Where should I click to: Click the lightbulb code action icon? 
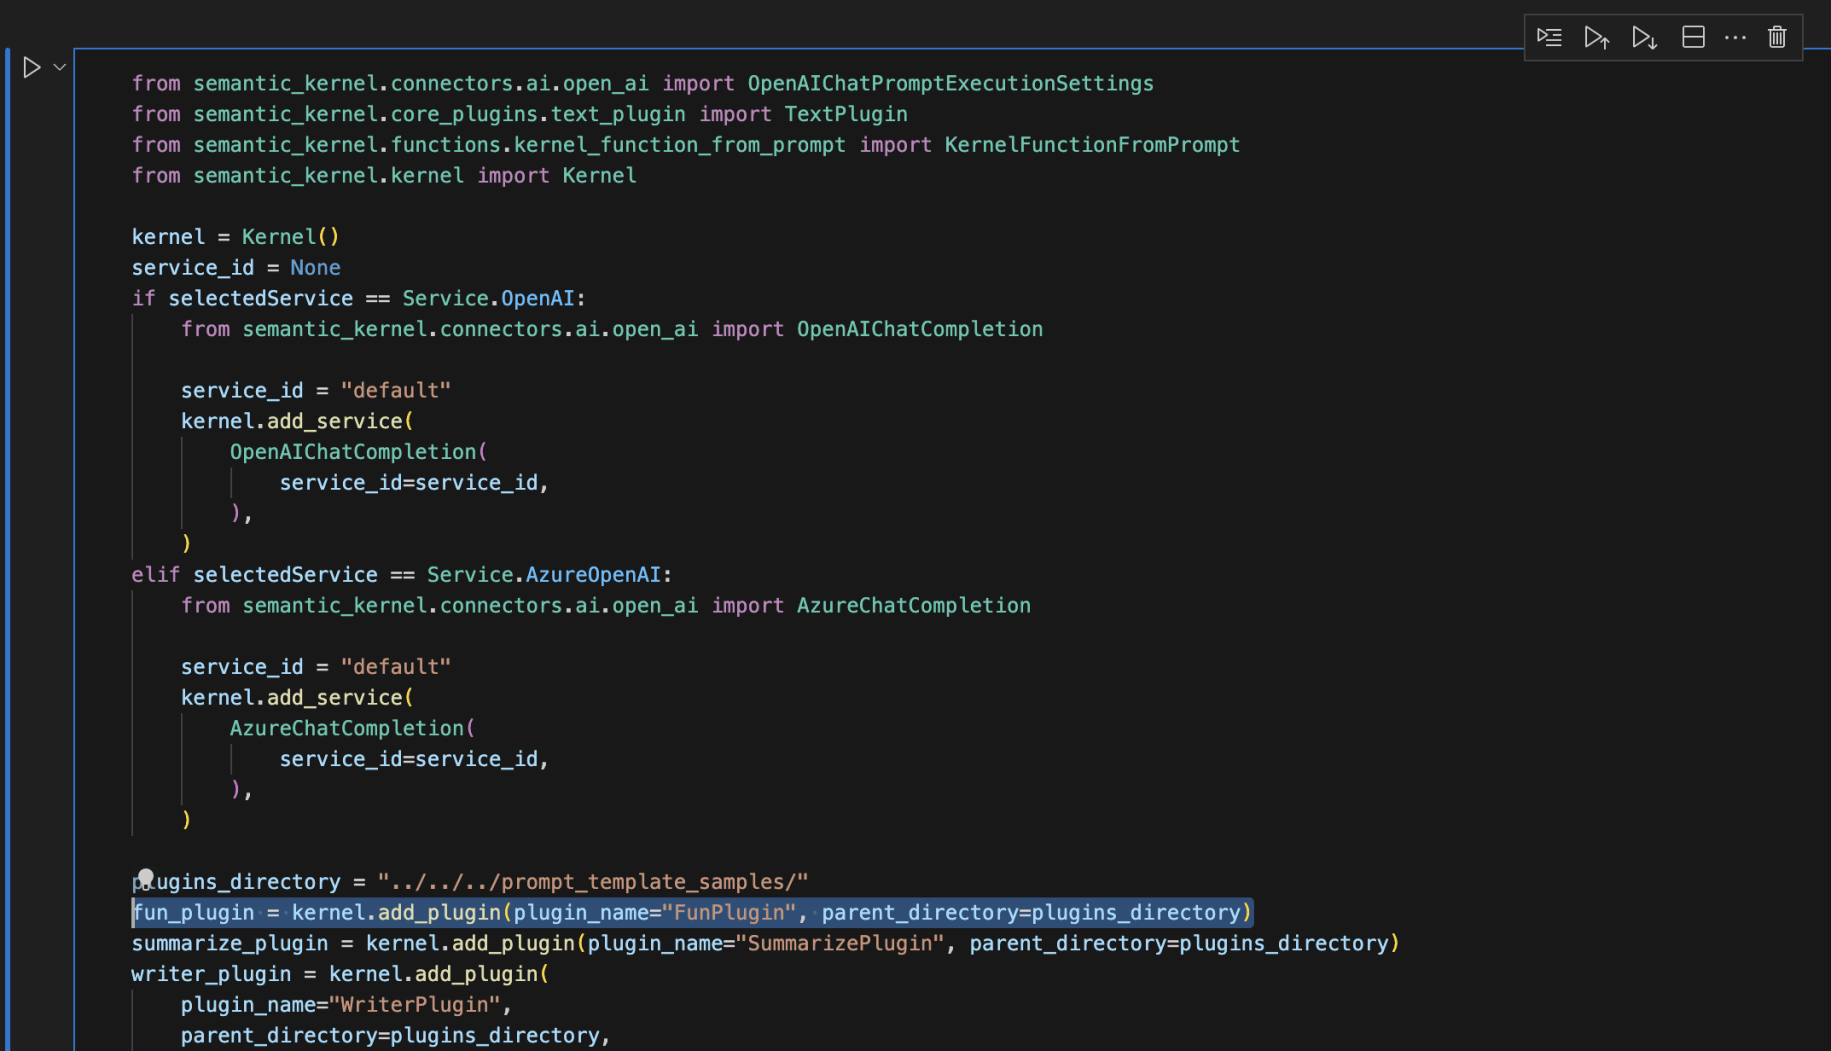(146, 878)
